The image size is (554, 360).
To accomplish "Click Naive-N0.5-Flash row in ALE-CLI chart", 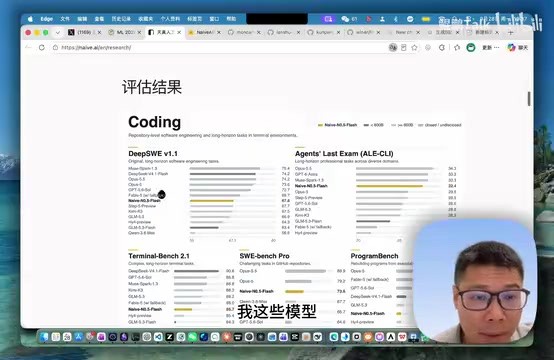I will click(376, 186).
